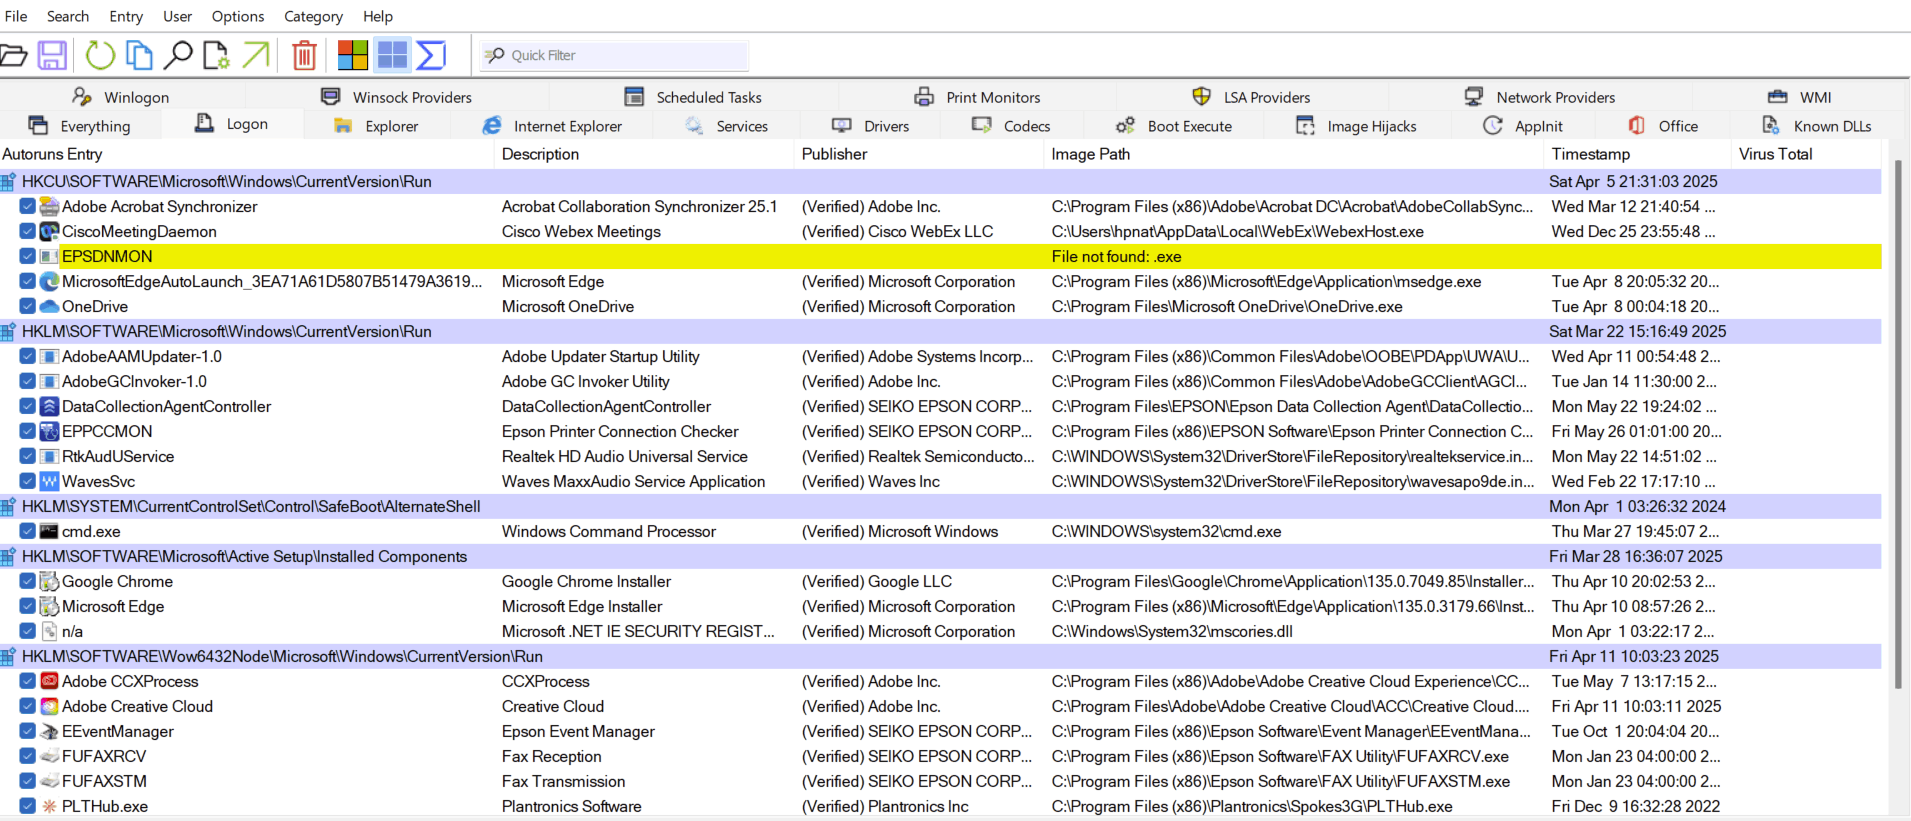This screenshot has width=1911, height=821.
Task: Switch to the WMI tab
Action: click(1800, 97)
